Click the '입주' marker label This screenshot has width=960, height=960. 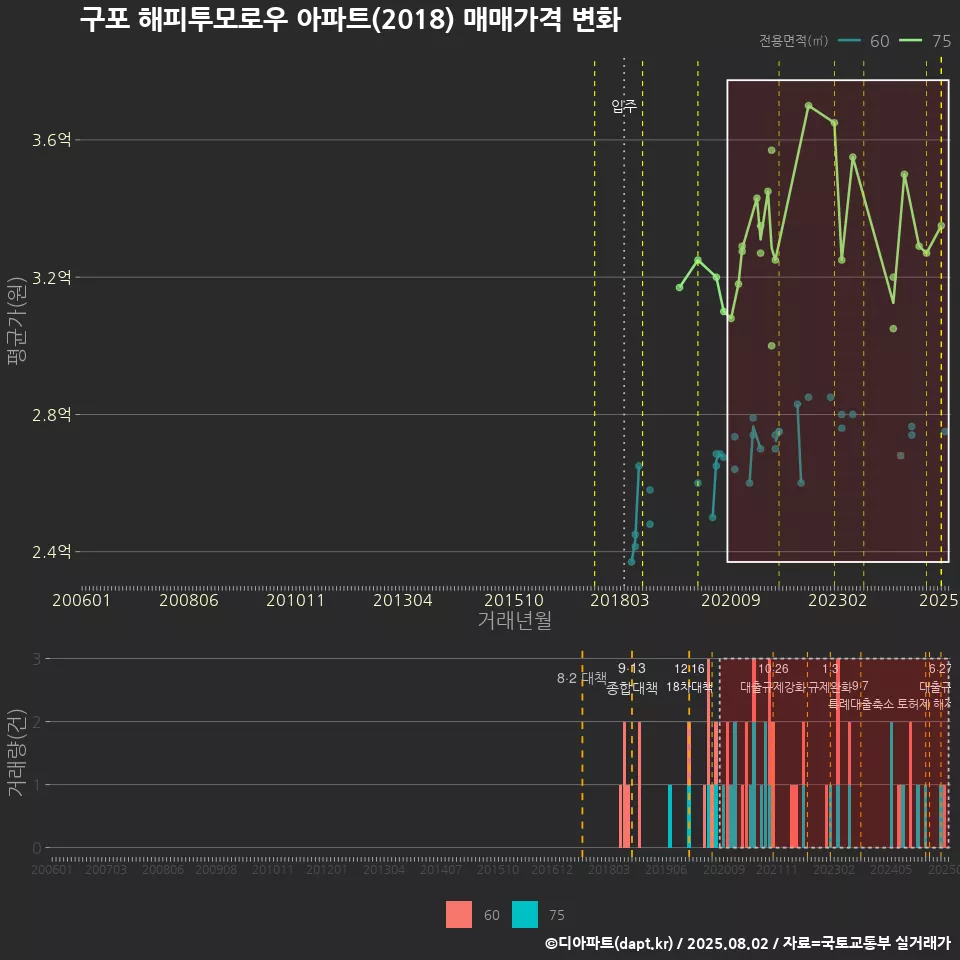pyautogui.click(x=624, y=107)
